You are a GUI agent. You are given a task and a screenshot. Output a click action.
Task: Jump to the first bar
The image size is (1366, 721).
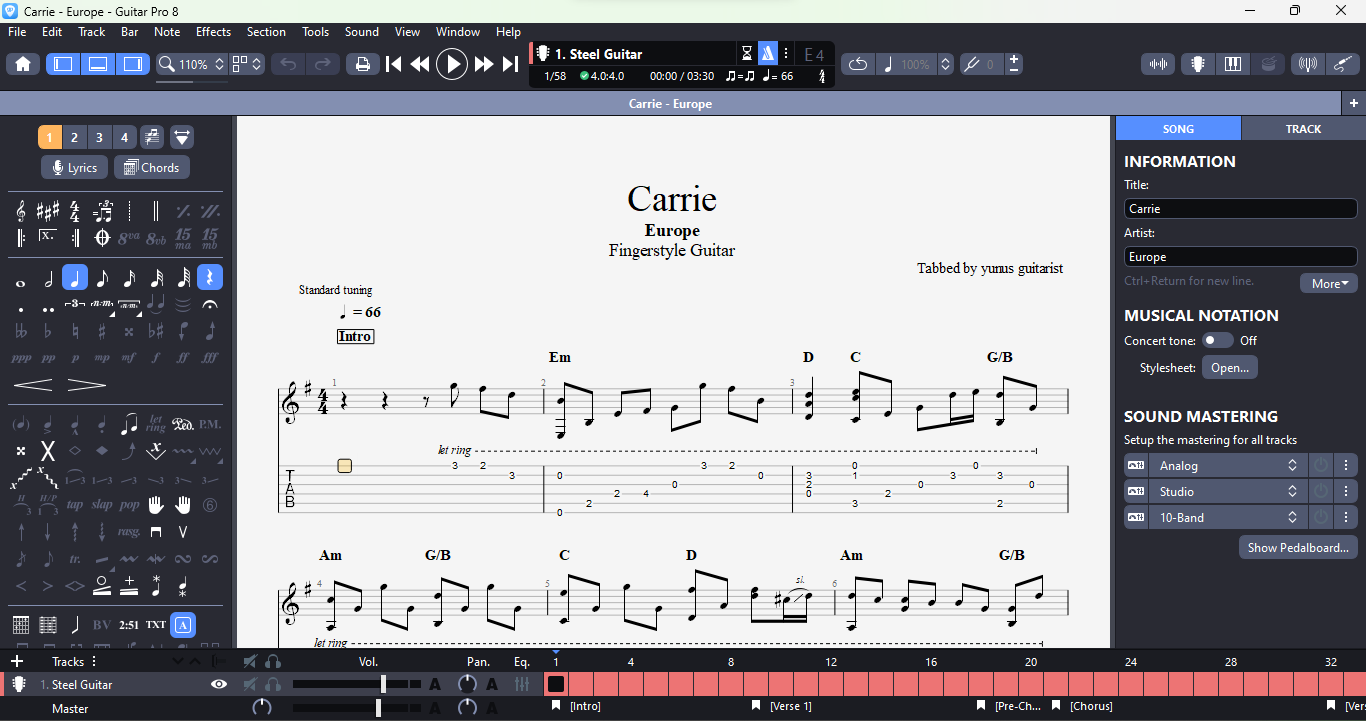click(x=394, y=64)
